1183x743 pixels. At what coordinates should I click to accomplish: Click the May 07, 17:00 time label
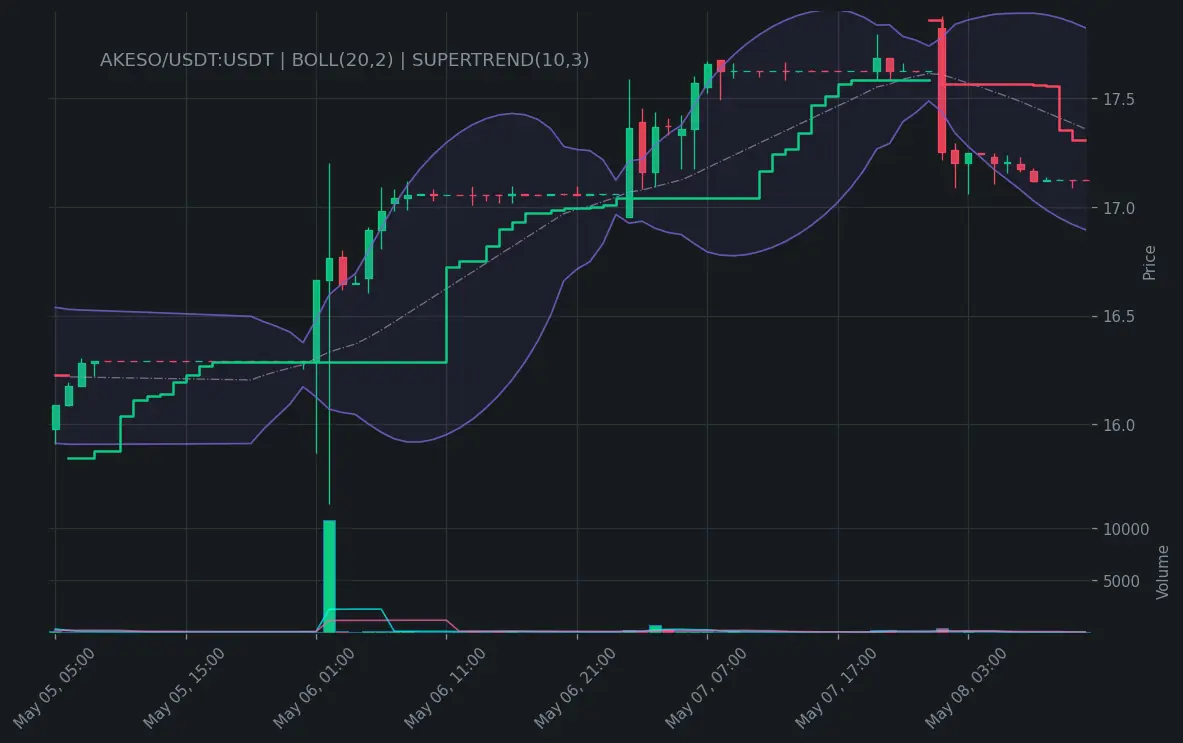point(836,688)
